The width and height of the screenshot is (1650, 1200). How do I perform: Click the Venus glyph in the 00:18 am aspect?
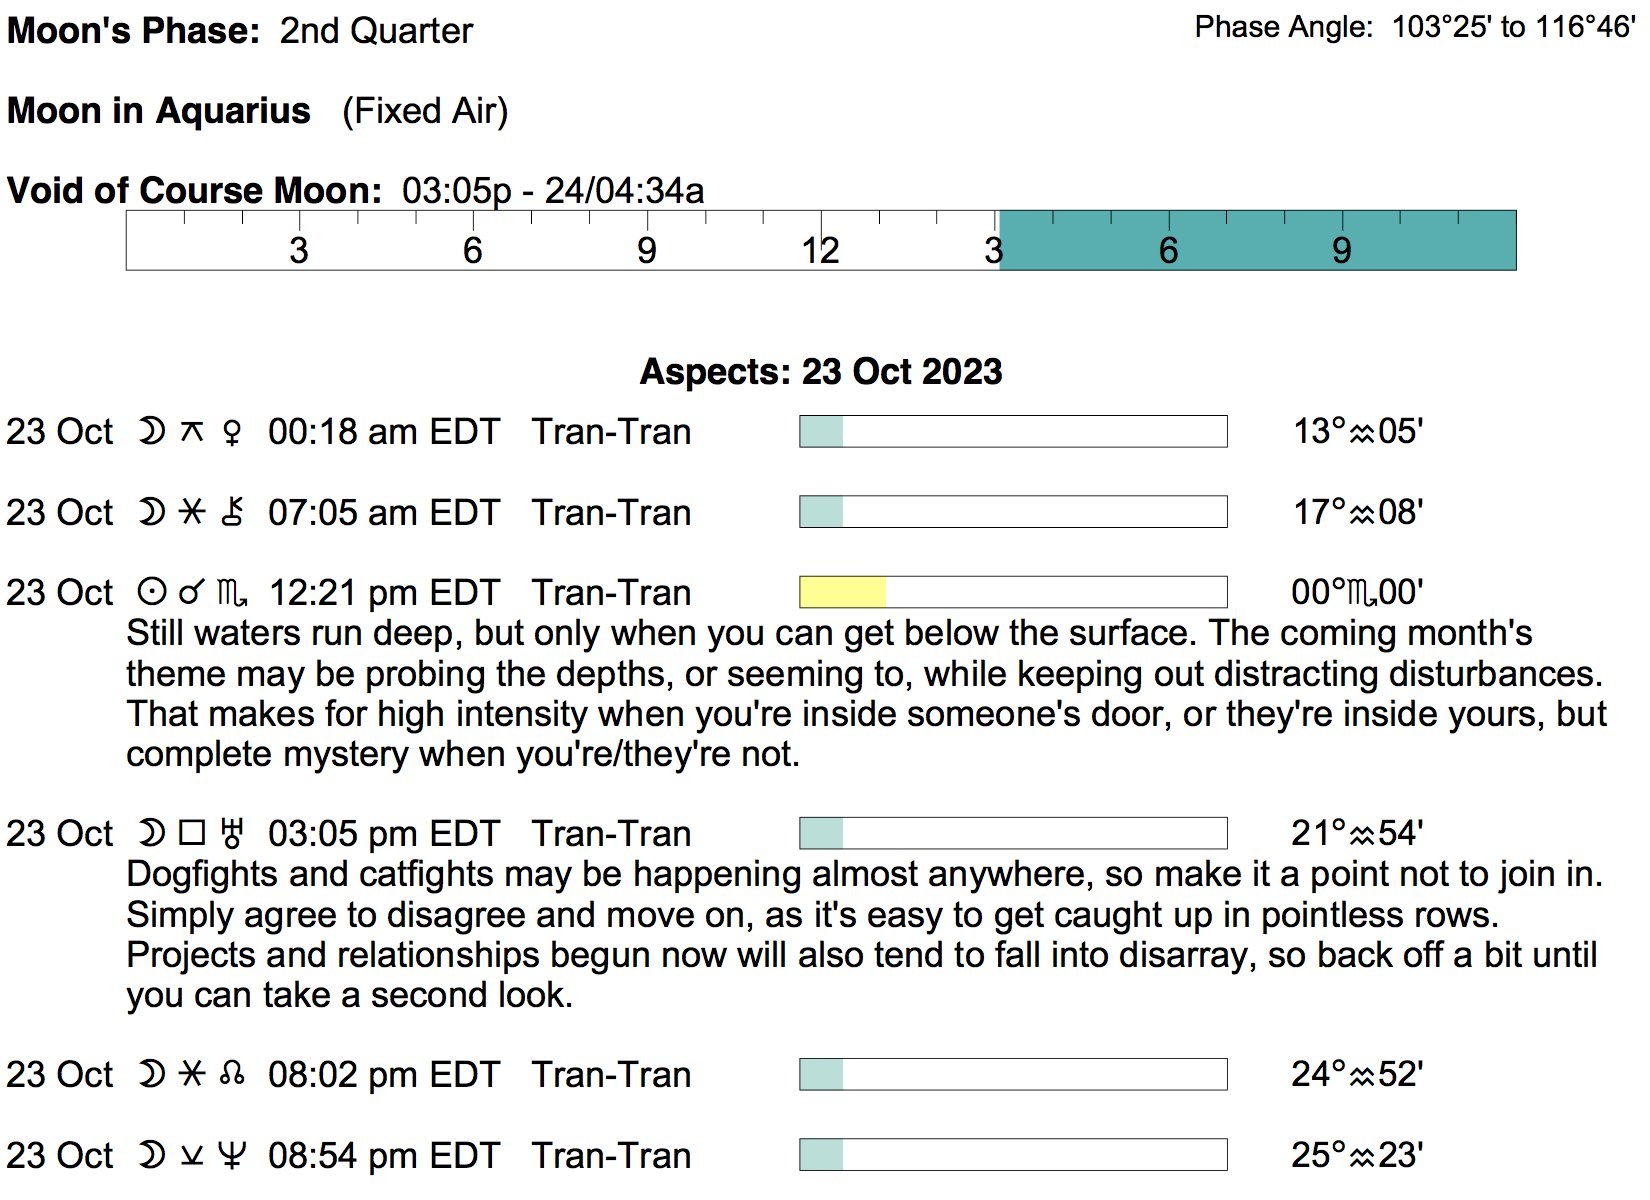click(232, 432)
